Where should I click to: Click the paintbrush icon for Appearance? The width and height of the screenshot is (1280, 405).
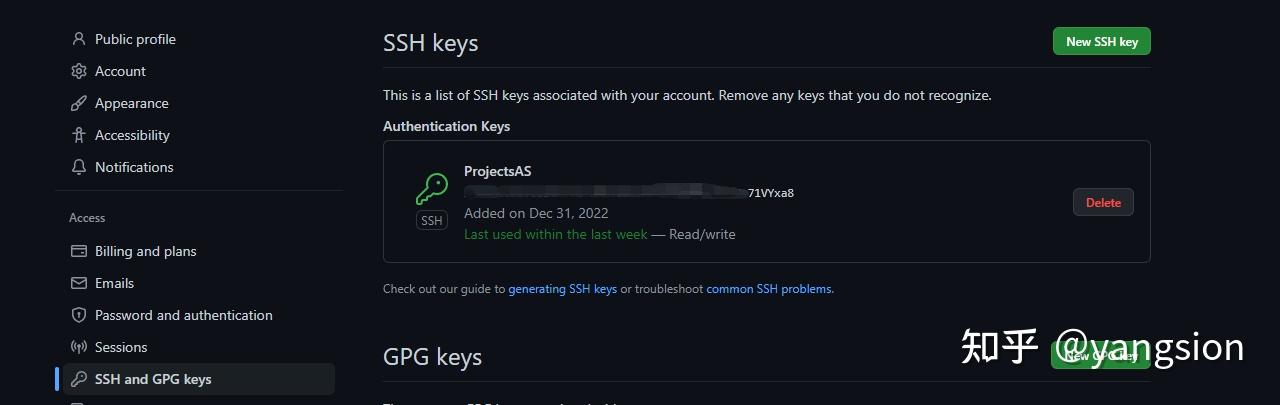click(x=78, y=103)
